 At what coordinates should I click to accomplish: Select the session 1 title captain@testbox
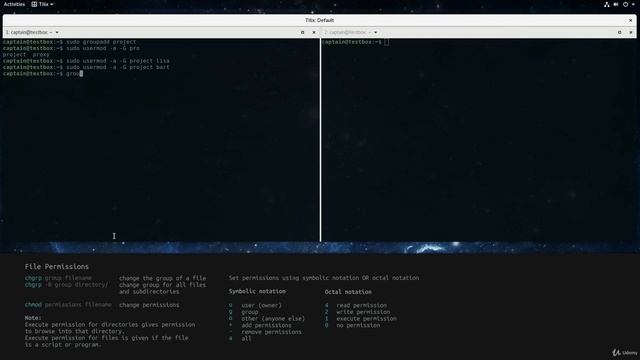point(29,32)
